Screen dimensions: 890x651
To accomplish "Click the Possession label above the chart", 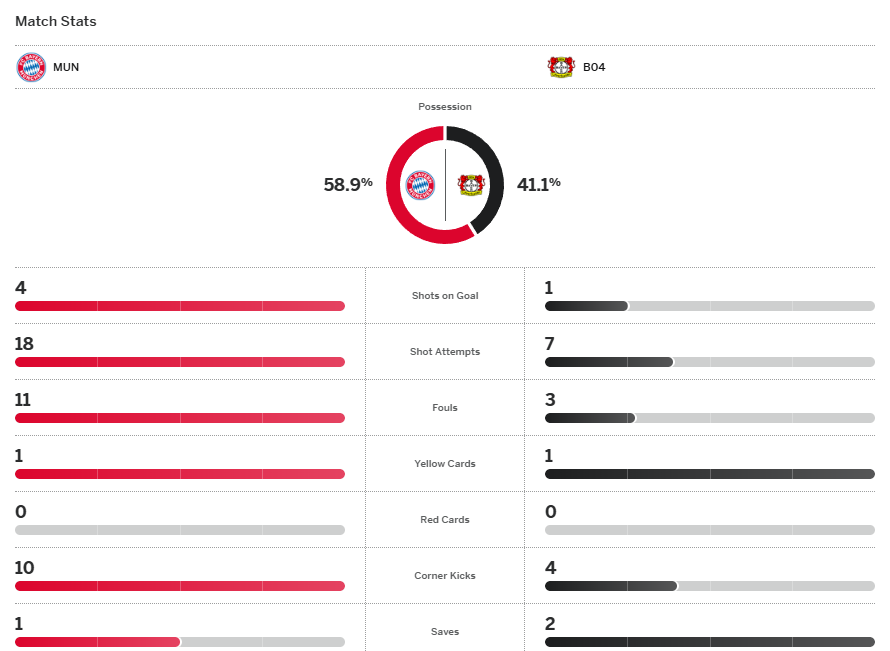I will 445,107.
